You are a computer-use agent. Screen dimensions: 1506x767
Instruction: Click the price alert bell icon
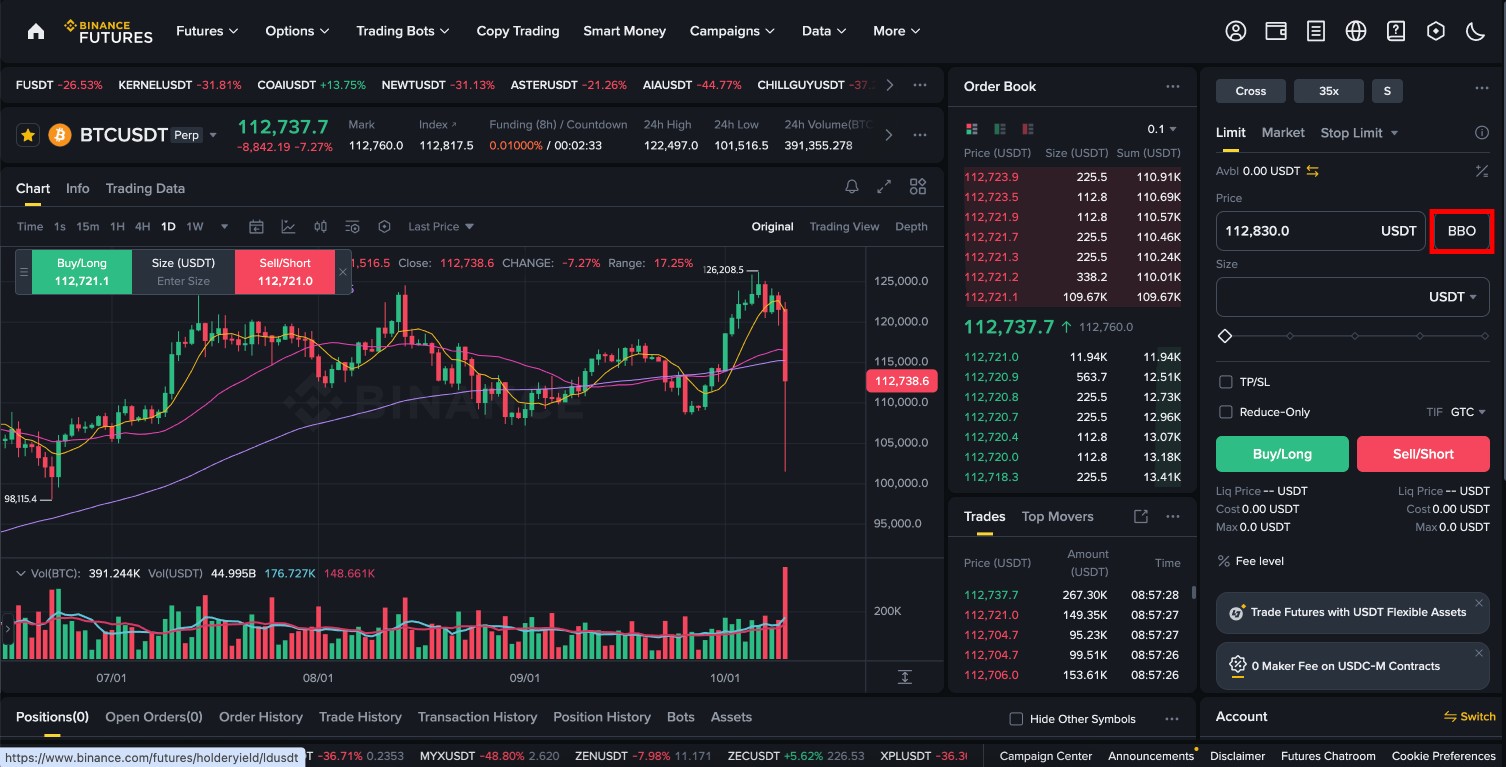852,187
